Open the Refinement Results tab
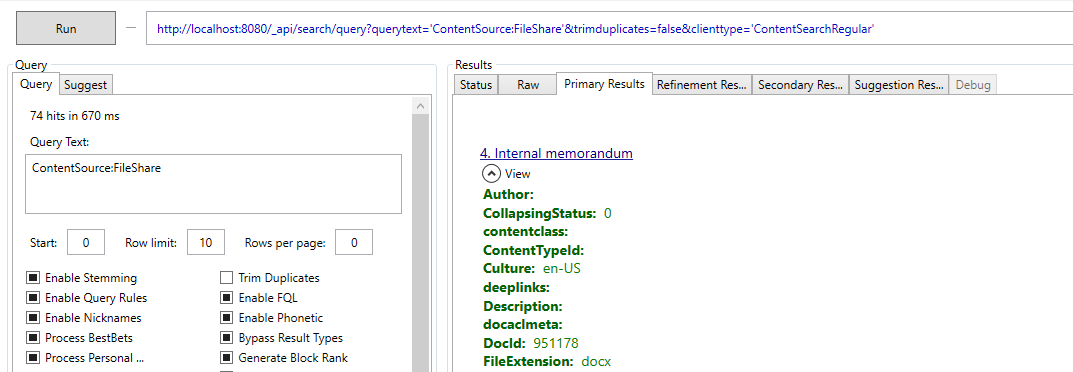The height and width of the screenshot is (372, 1073). pyautogui.click(x=702, y=85)
